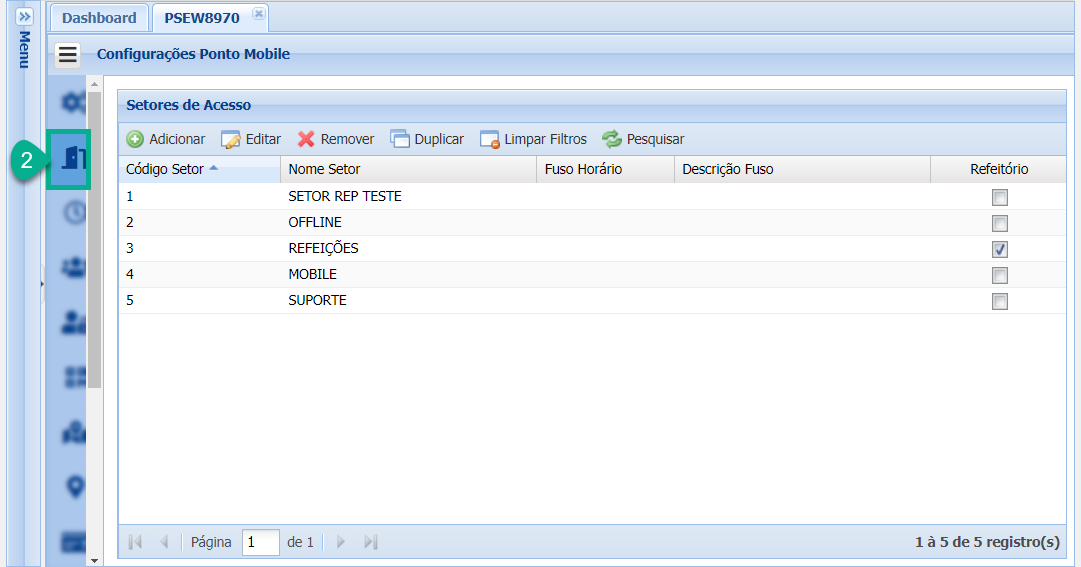Open the hamburger menu beside Configurações Ponto Mobile
This screenshot has width=1081, height=567.
tap(68, 54)
